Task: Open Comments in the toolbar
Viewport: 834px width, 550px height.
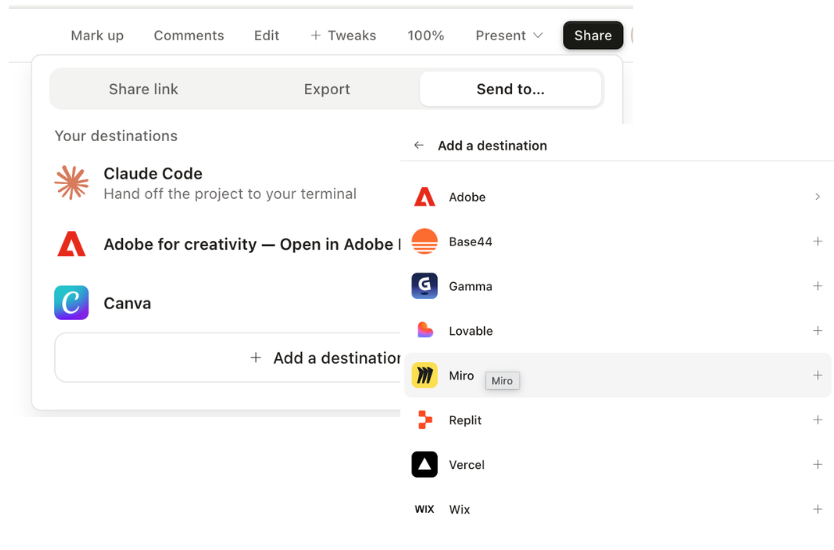Action: click(189, 35)
